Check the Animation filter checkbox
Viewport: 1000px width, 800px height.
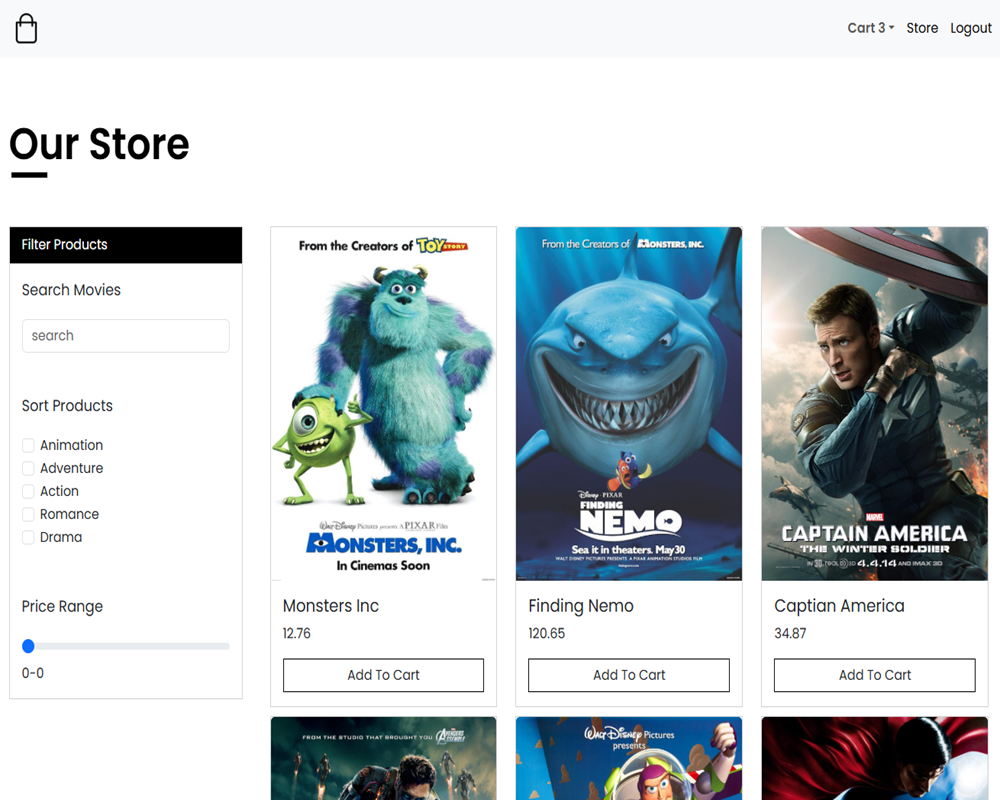point(28,445)
